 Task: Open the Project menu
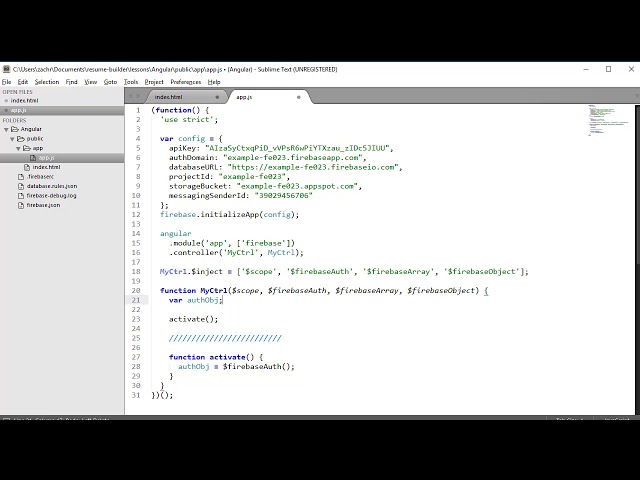[154, 82]
